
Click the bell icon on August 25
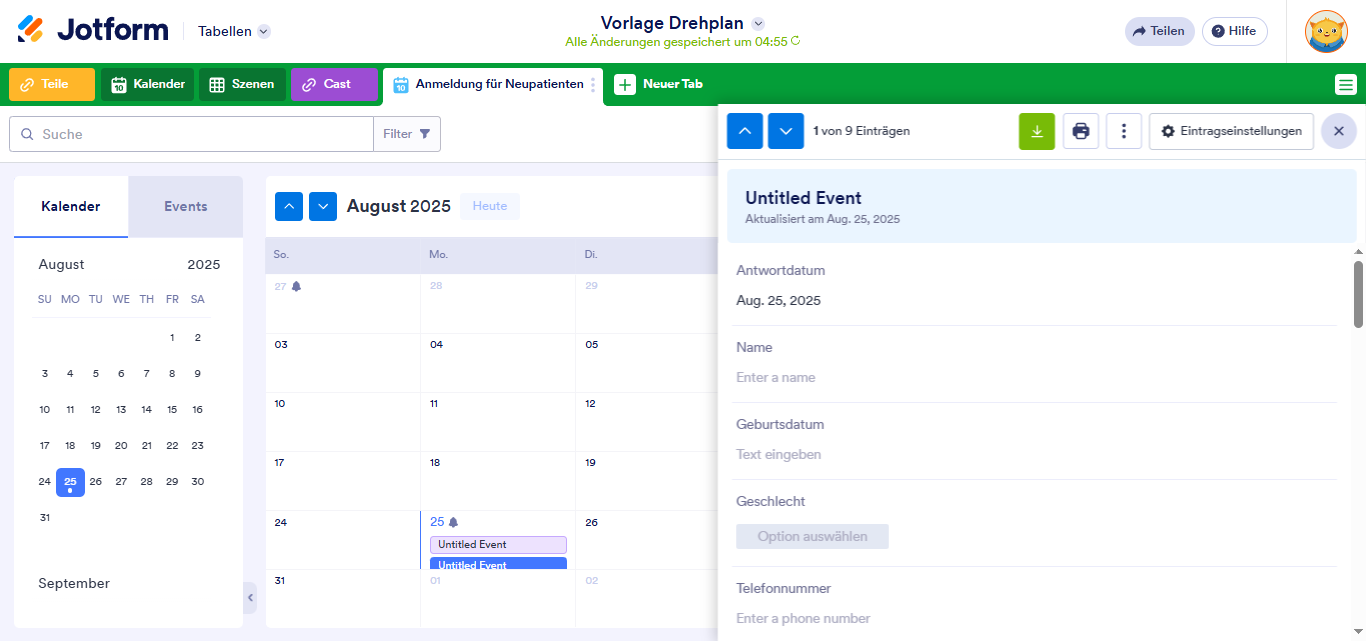[x=453, y=522]
